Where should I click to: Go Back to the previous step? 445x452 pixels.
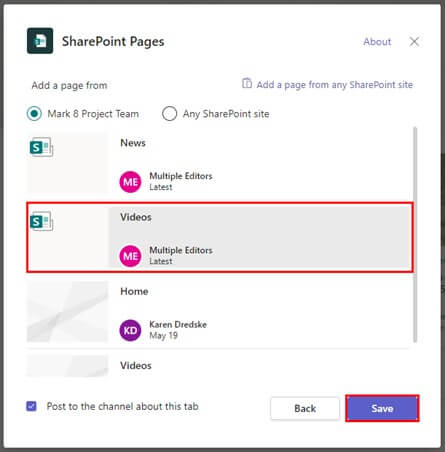[305, 408]
